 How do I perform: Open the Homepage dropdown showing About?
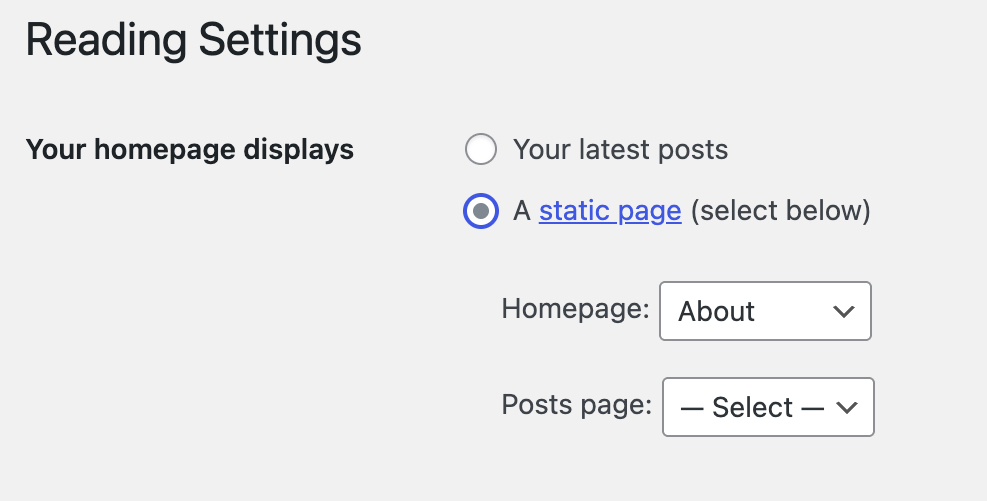pyautogui.click(x=765, y=311)
